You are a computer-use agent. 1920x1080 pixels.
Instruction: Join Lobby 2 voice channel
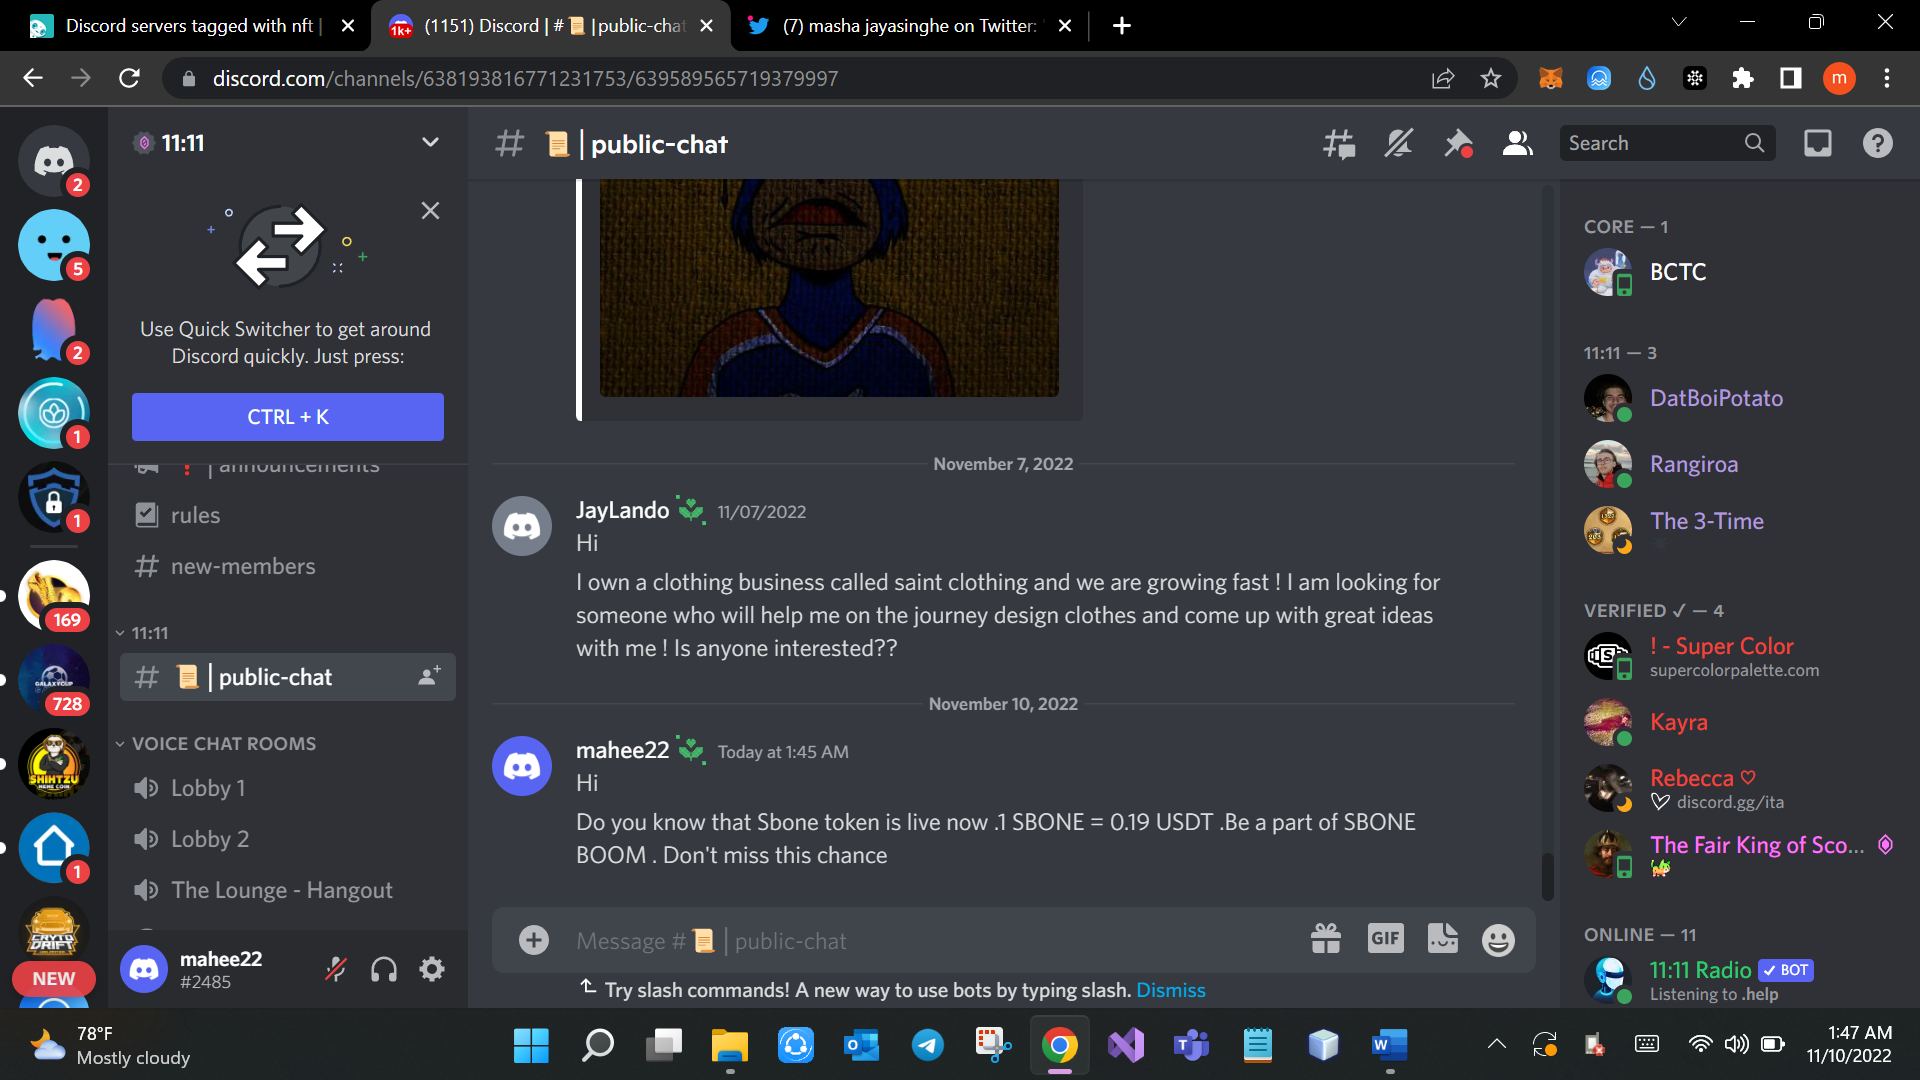pyautogui.click(x=288, y=839)
